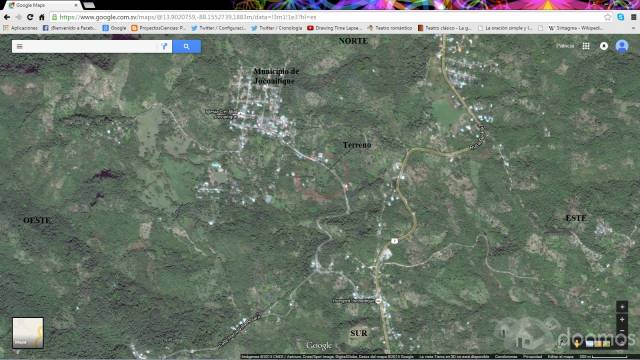Select the Street View pegman icon
This screenshot has width=640, height=360.
(576, 343)
